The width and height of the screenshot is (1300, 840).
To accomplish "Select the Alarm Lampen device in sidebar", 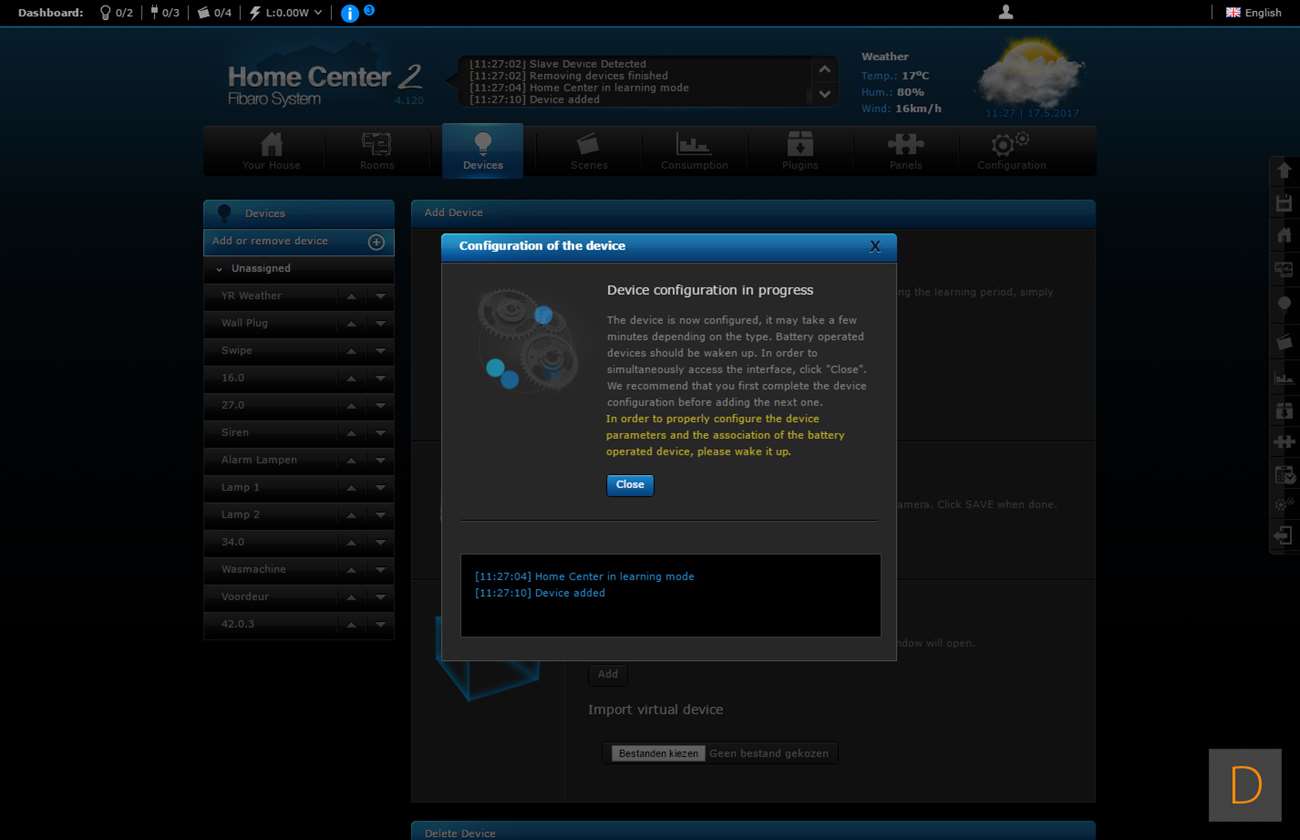I will tap(259, 460).
